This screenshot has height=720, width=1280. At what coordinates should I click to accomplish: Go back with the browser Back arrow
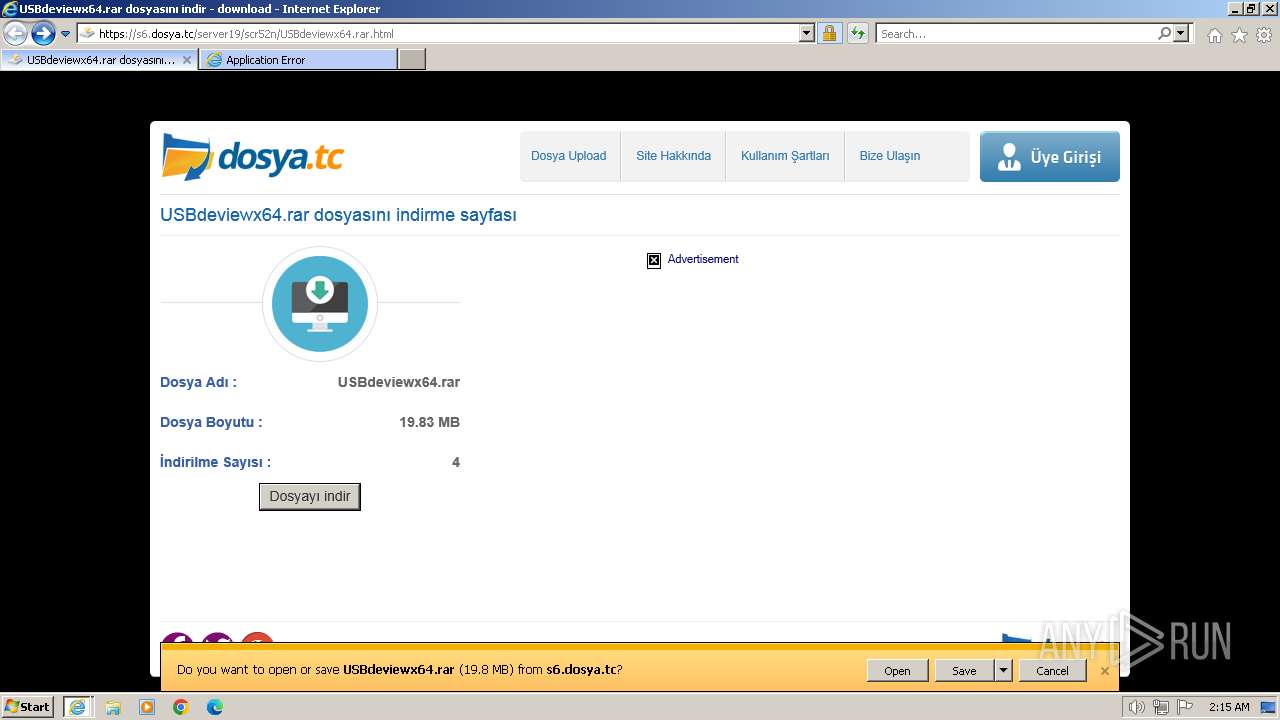coord(16,33)
